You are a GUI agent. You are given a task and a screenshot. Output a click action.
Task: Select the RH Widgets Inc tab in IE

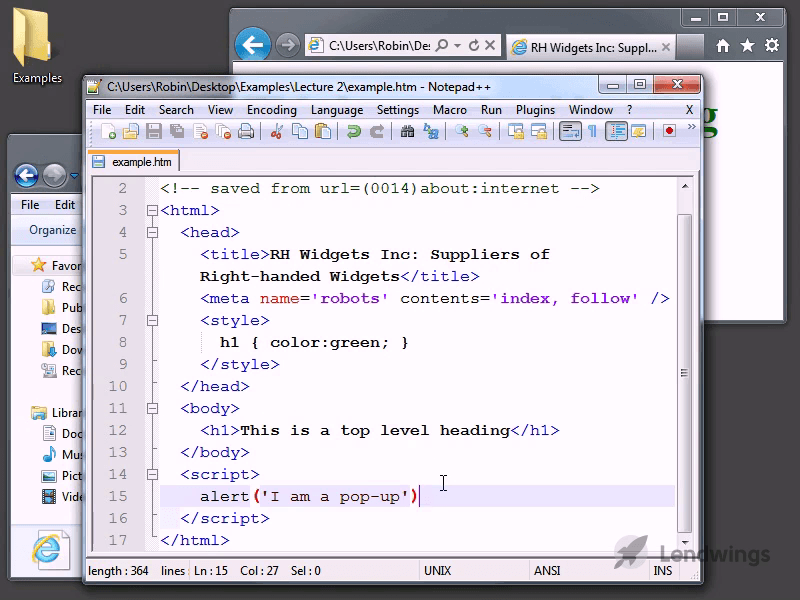[x=591, y=47]
